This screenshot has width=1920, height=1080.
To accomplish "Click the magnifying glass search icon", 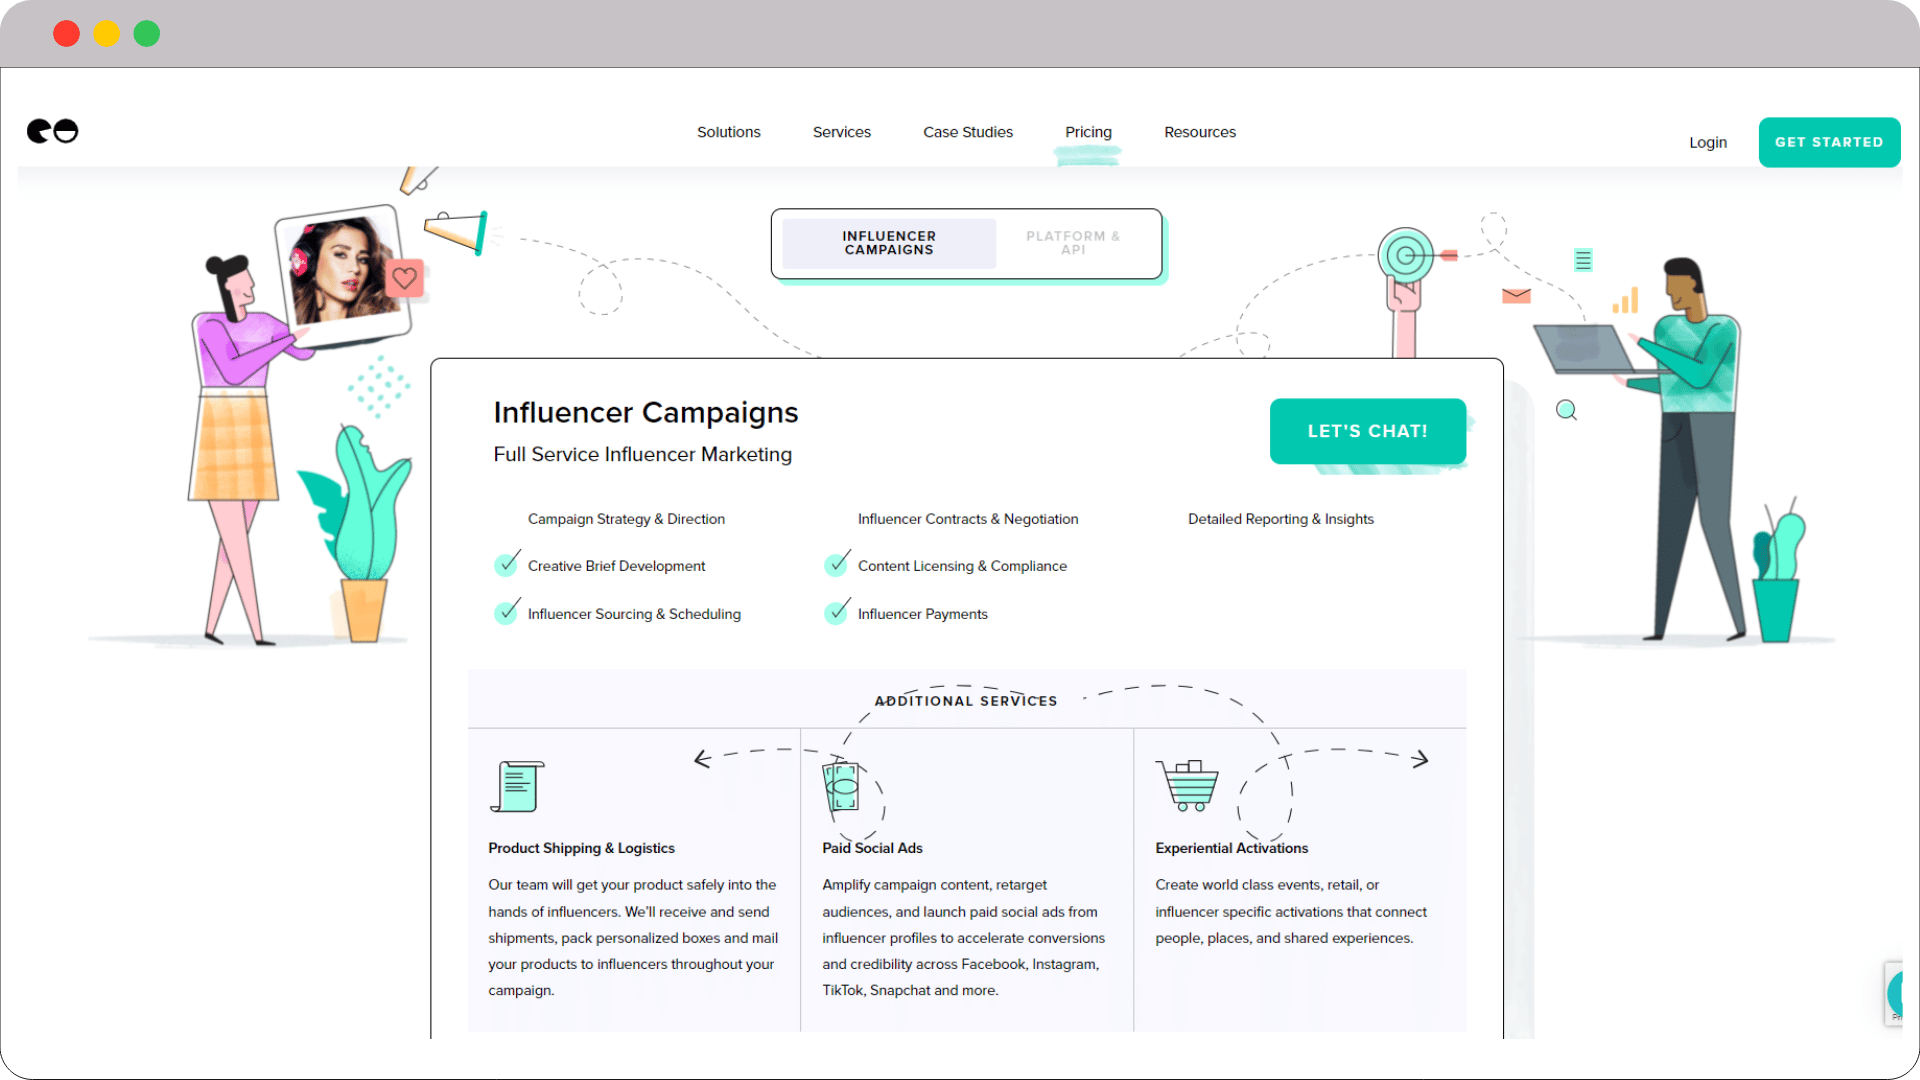I will (1566, 410).
